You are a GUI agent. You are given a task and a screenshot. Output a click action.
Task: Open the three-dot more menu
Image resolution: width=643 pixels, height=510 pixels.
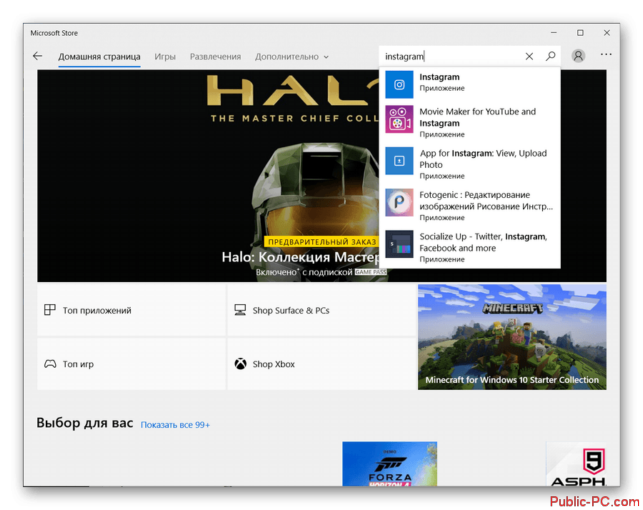tap(606, 55)
